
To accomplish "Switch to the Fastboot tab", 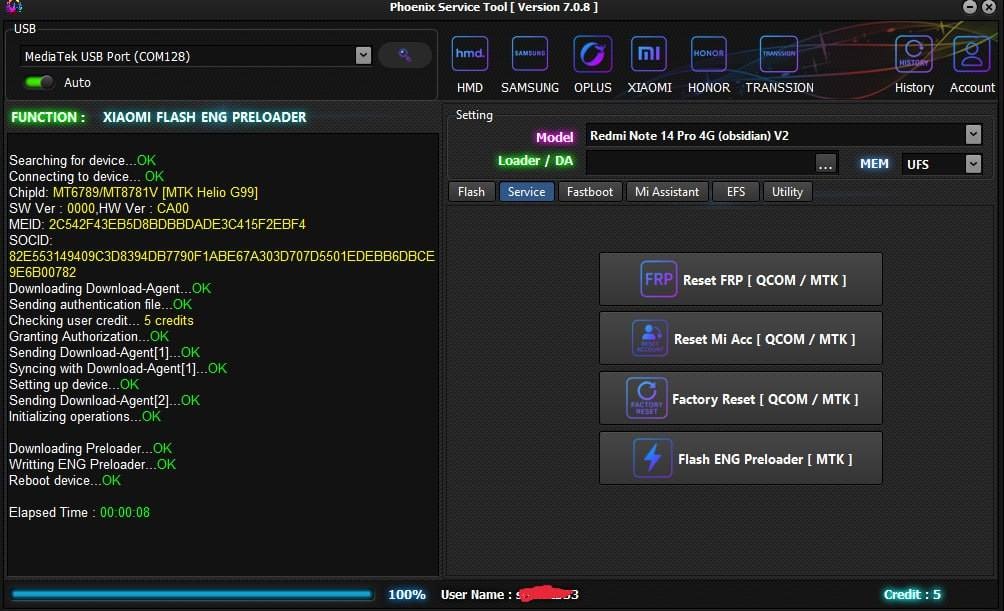I will (590, 191).
